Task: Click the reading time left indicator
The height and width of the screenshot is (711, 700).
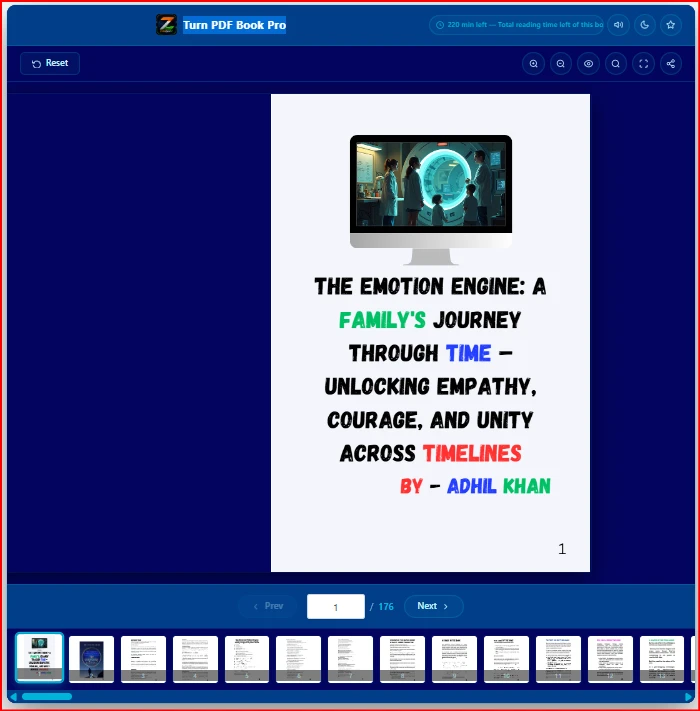Action: [x=516, y=25]
